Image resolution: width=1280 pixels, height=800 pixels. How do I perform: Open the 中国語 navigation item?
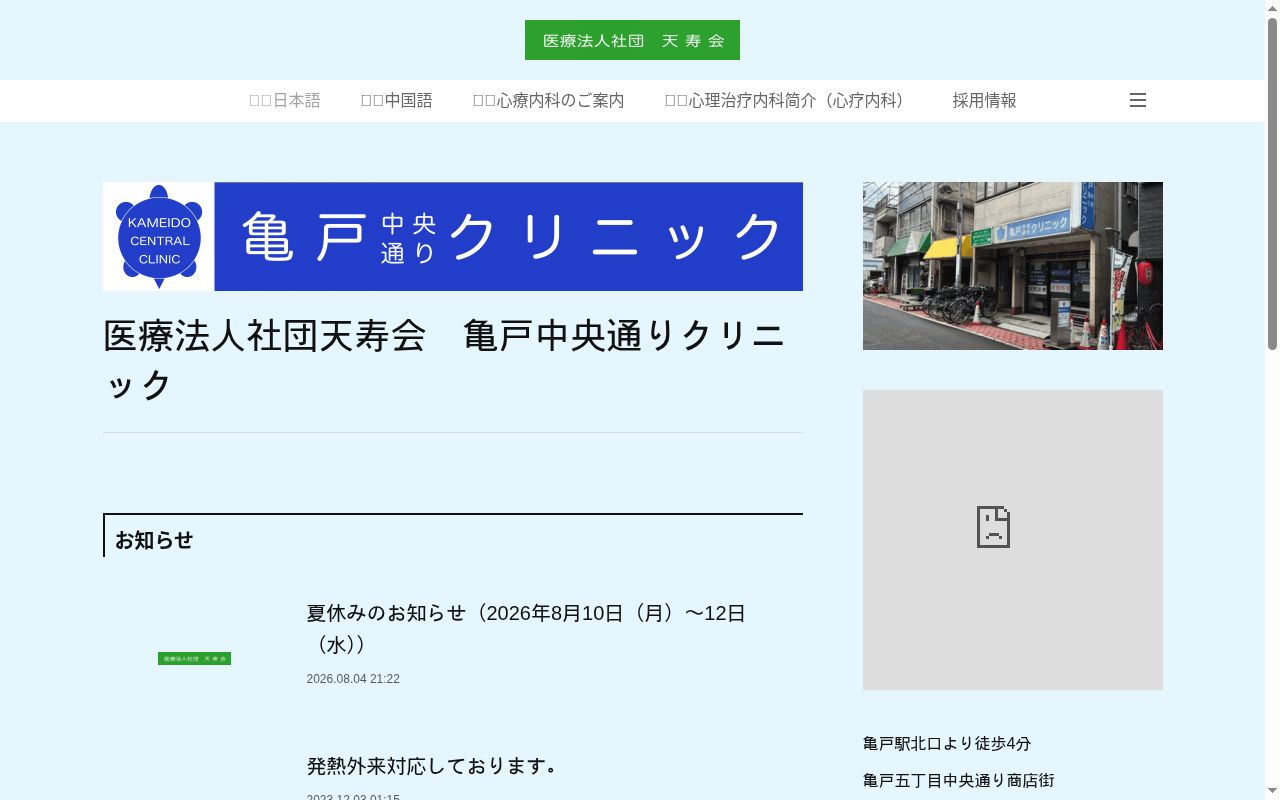click(396, 100)
